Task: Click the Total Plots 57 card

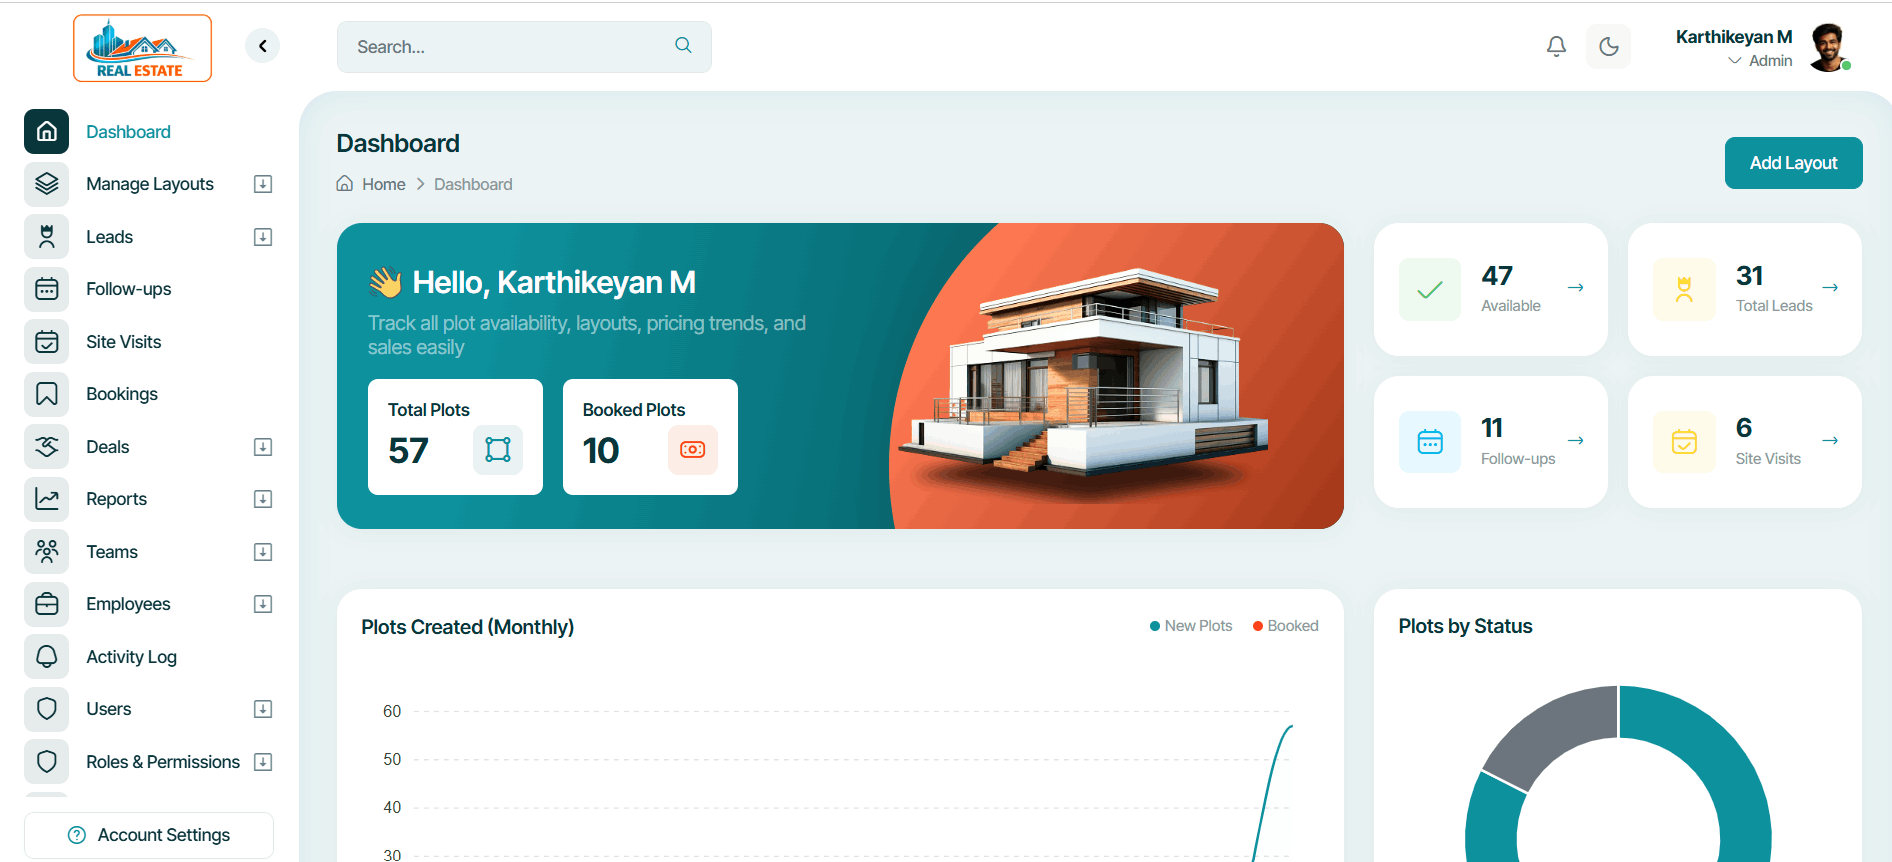Action: [455, 437]
